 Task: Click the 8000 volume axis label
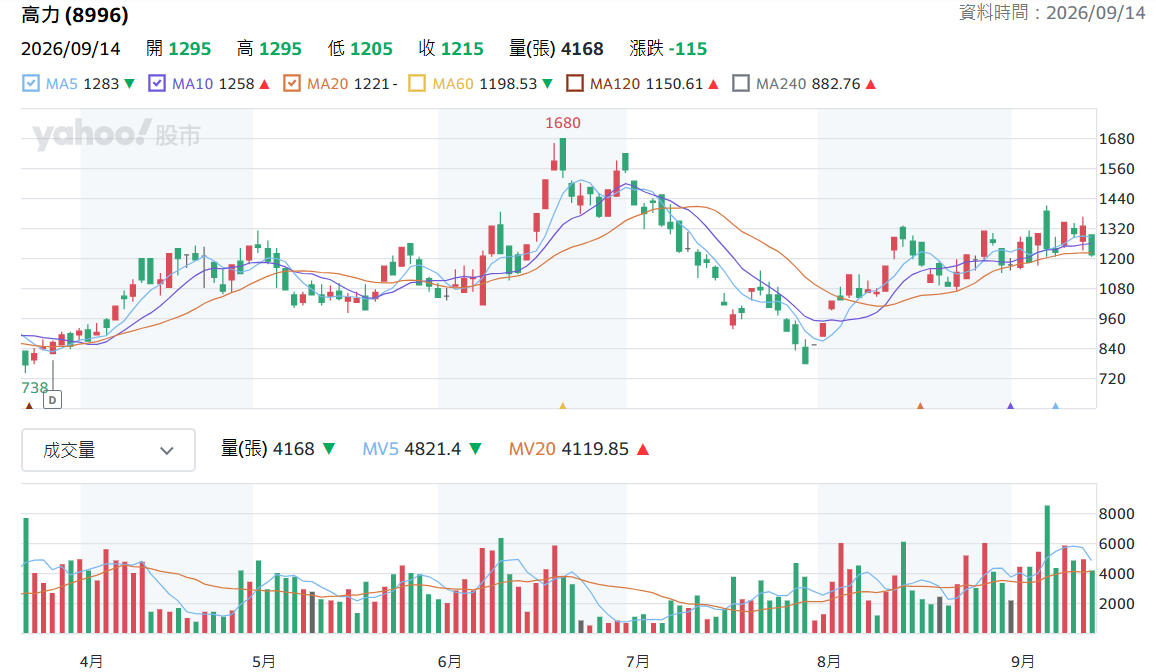(x=1116, y=514)
